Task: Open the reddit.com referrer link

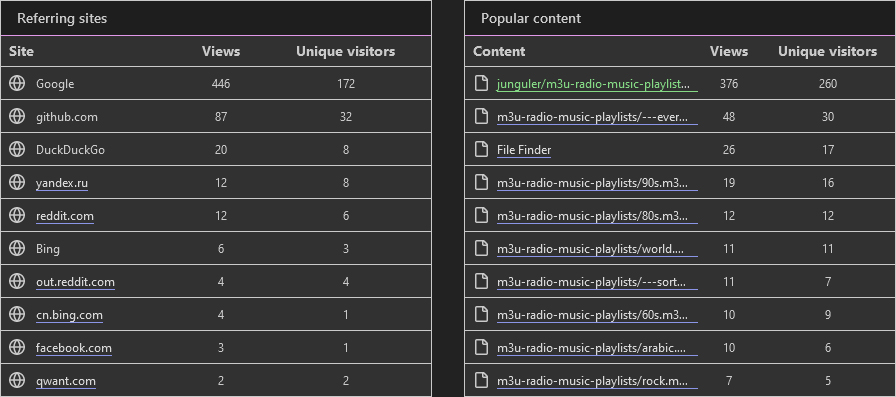Action: (x=65, y=216)
